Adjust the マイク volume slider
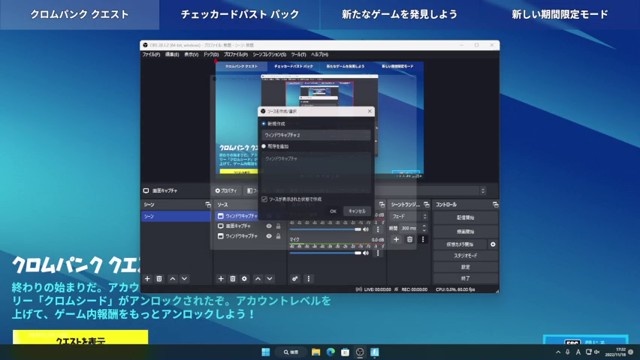 point(325,253)
